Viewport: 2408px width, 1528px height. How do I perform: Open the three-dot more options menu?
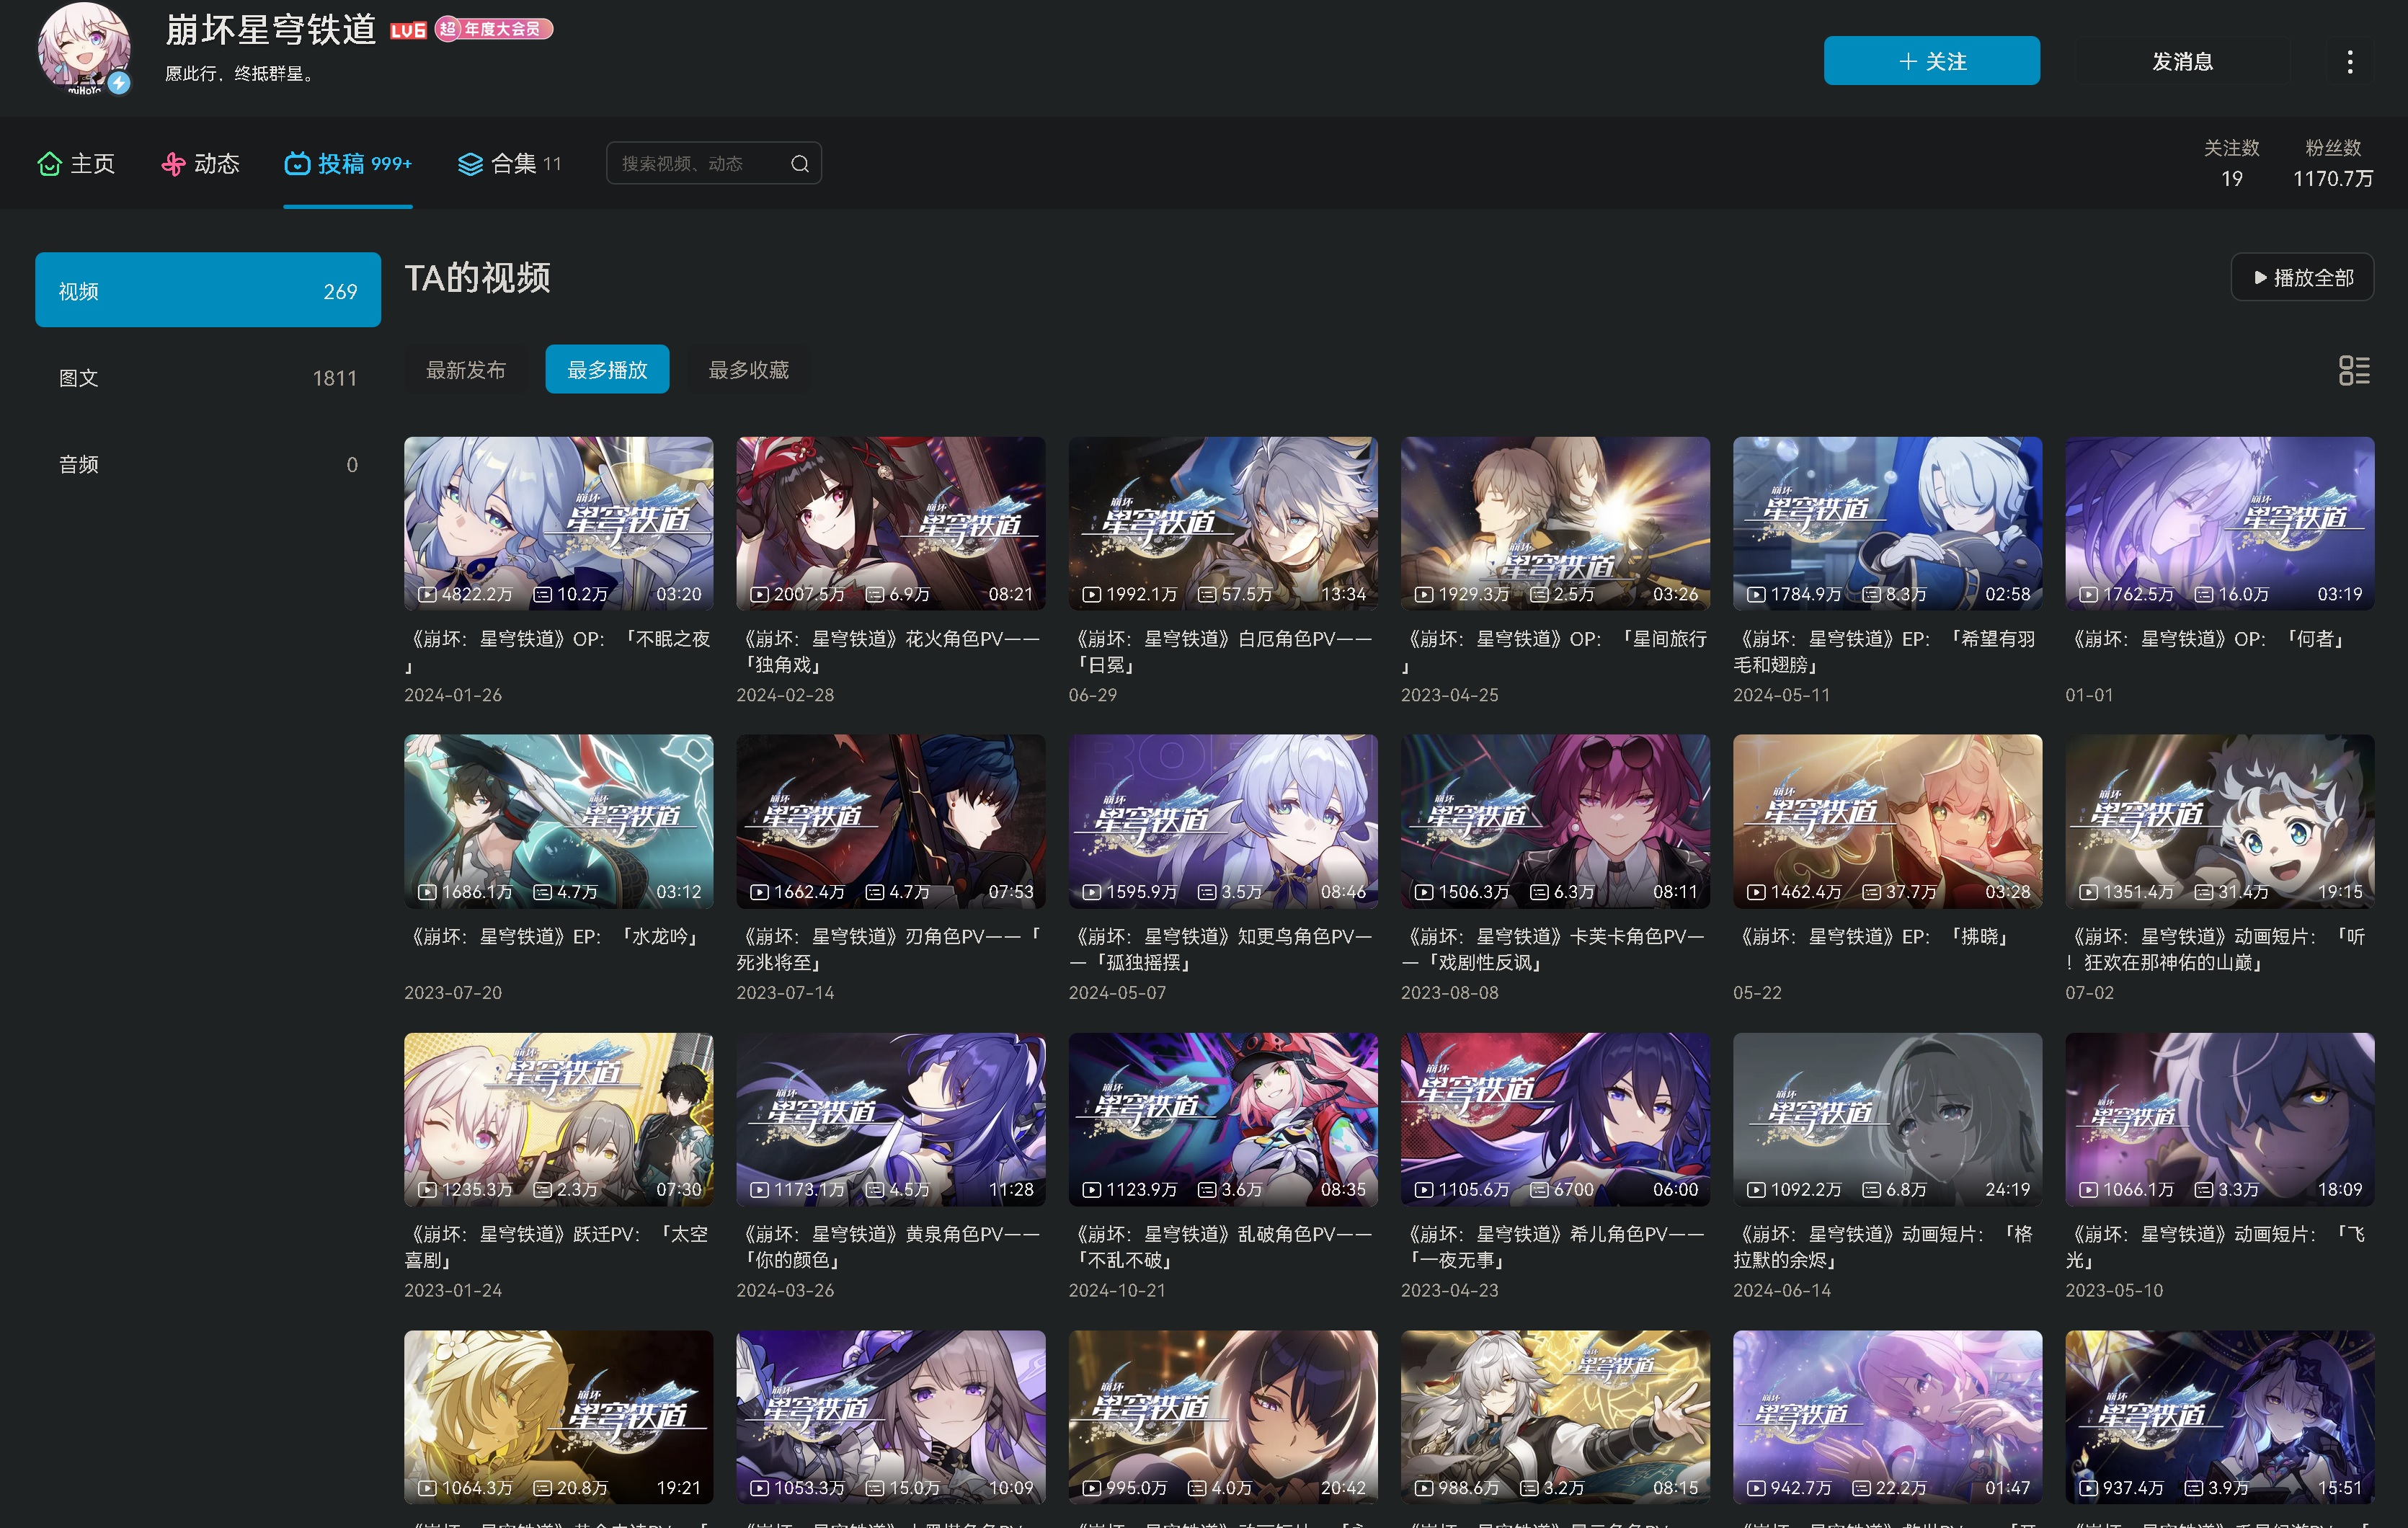point(2350,62)
